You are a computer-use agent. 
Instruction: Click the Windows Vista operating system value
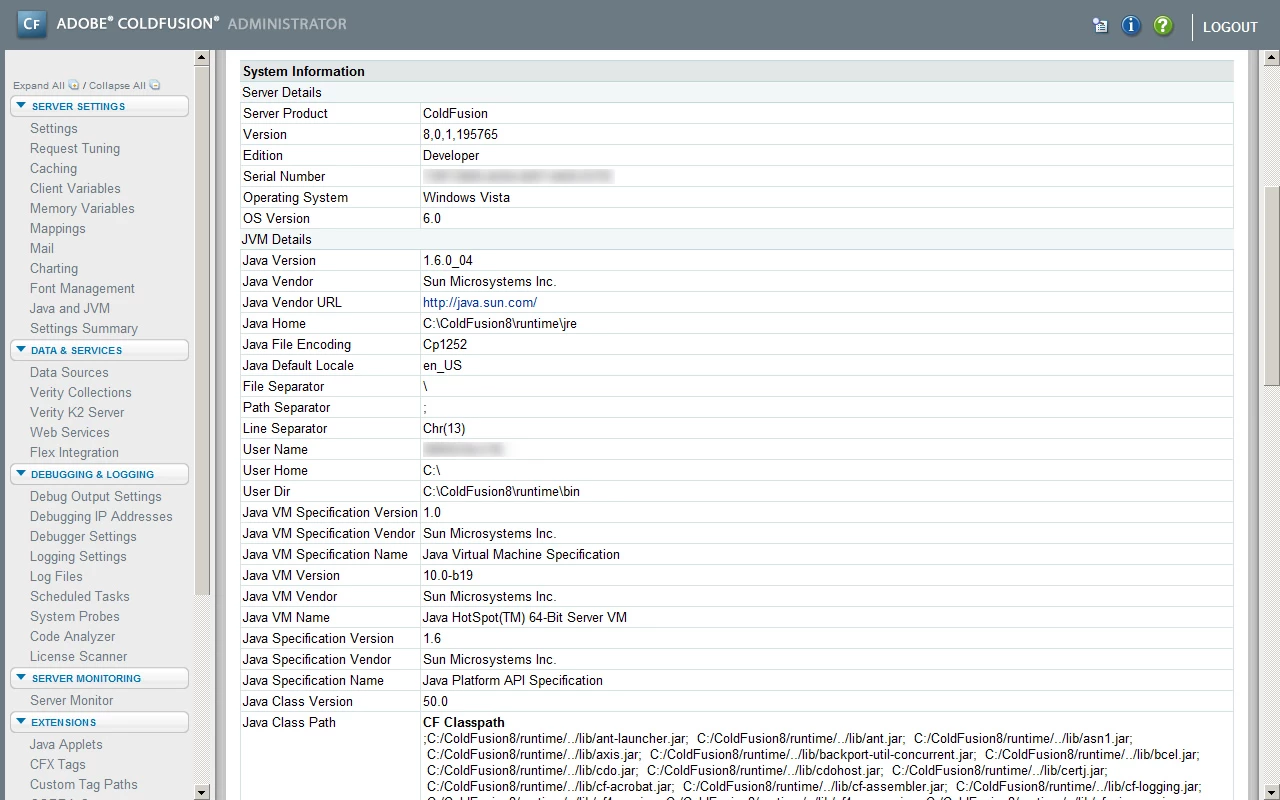tap(466, 197)
